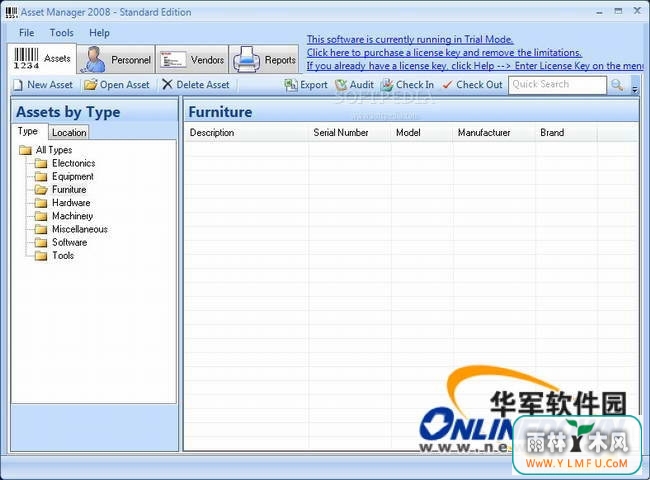Screen dimensions: 650x480
Task: Click the Check In icon
Action: [387, 85]
